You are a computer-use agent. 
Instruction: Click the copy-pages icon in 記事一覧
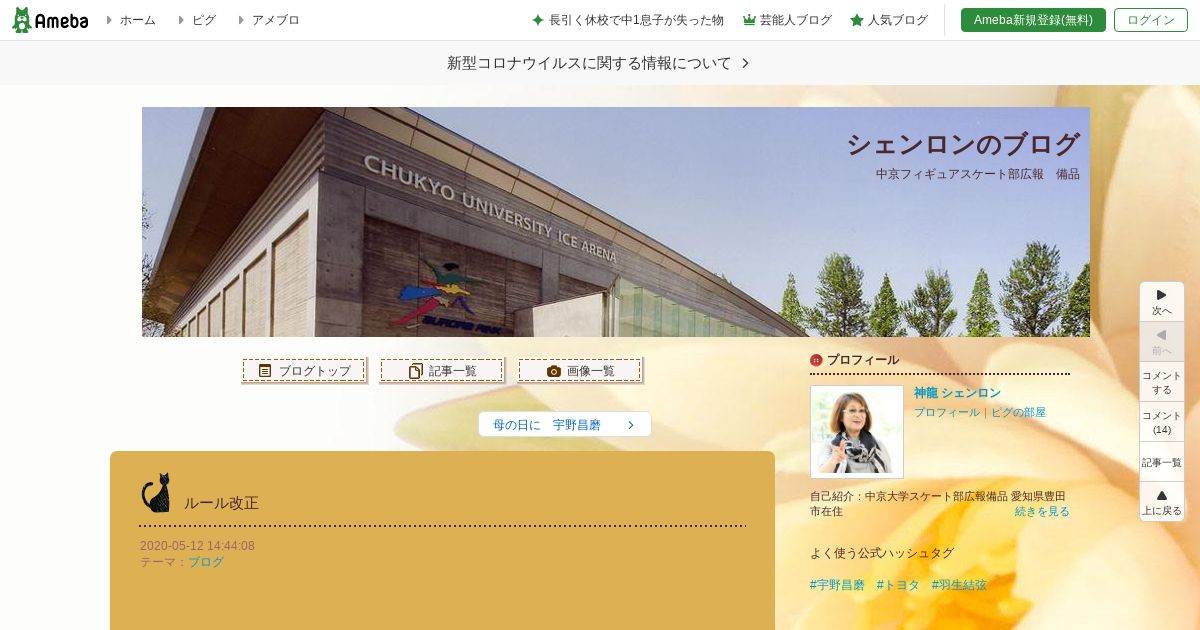[x=416, y=370]
